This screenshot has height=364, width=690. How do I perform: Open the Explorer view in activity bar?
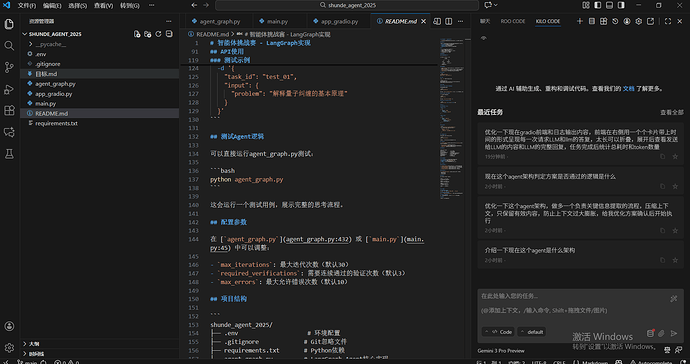tap(9, 24)
